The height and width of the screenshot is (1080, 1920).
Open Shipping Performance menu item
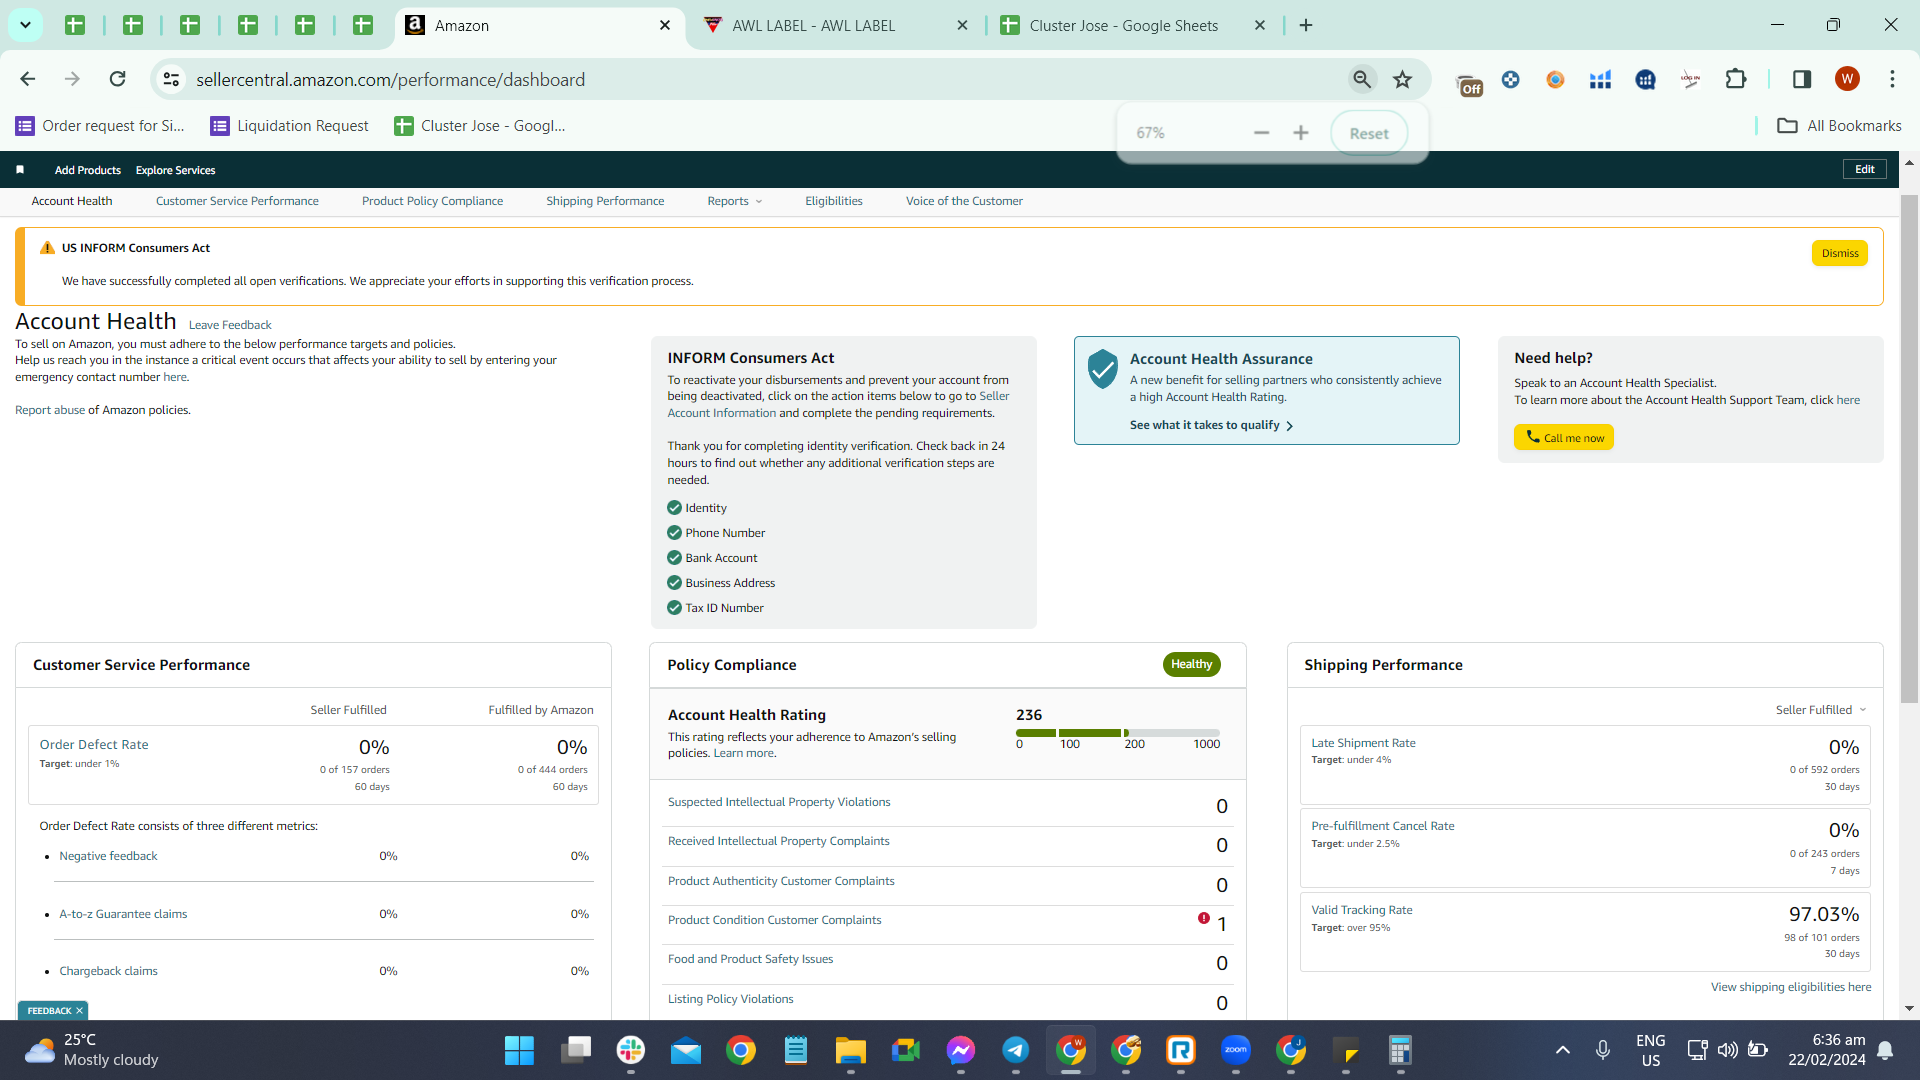605,201
